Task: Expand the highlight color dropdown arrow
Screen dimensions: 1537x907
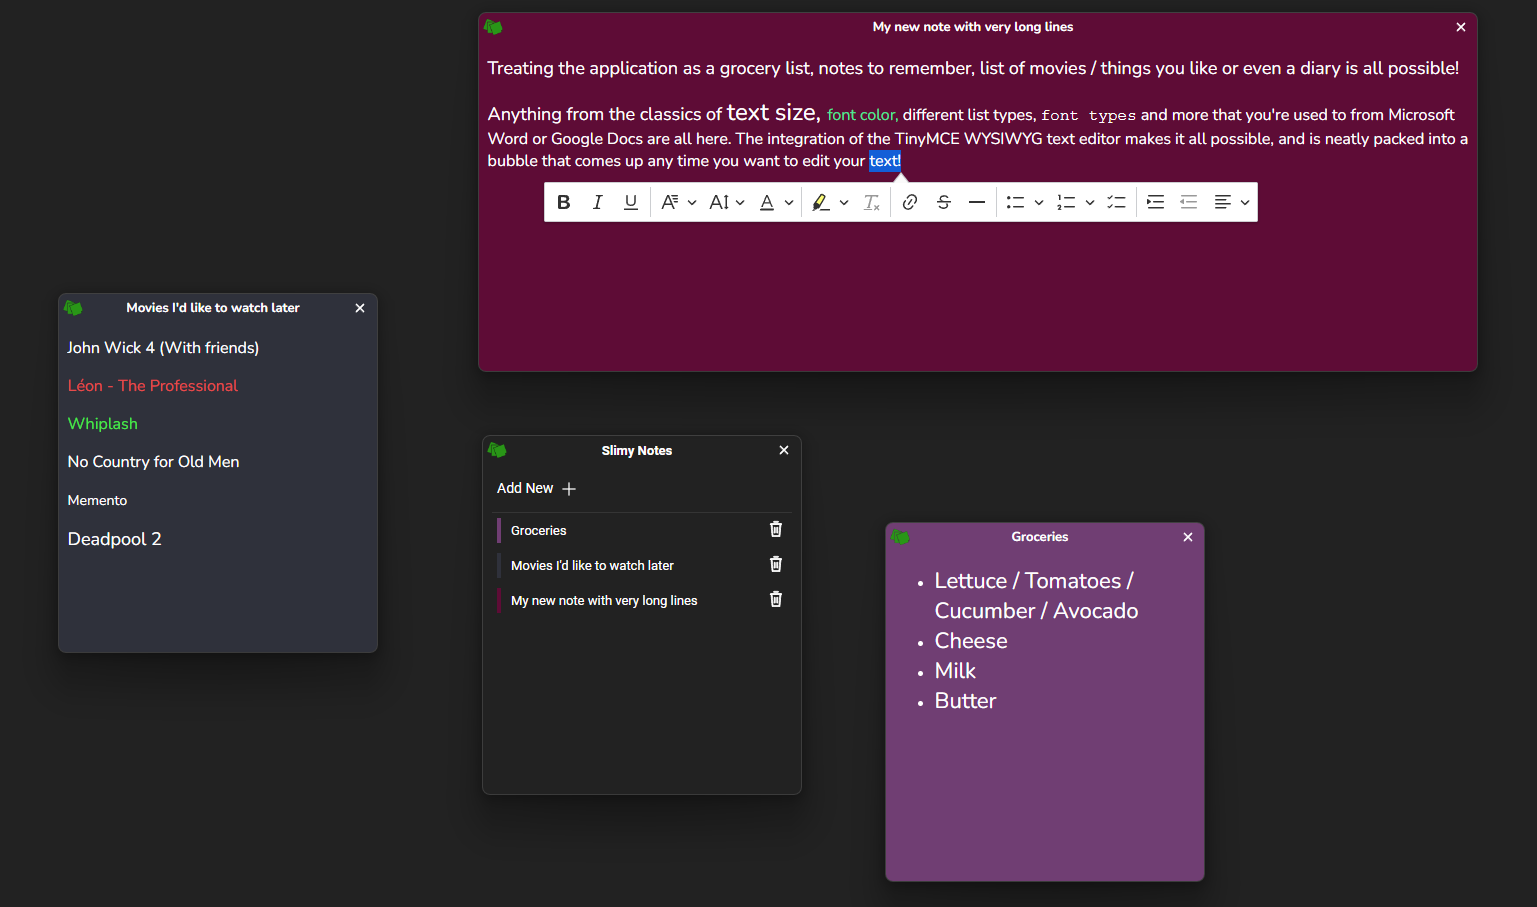Action: point(844,203)
